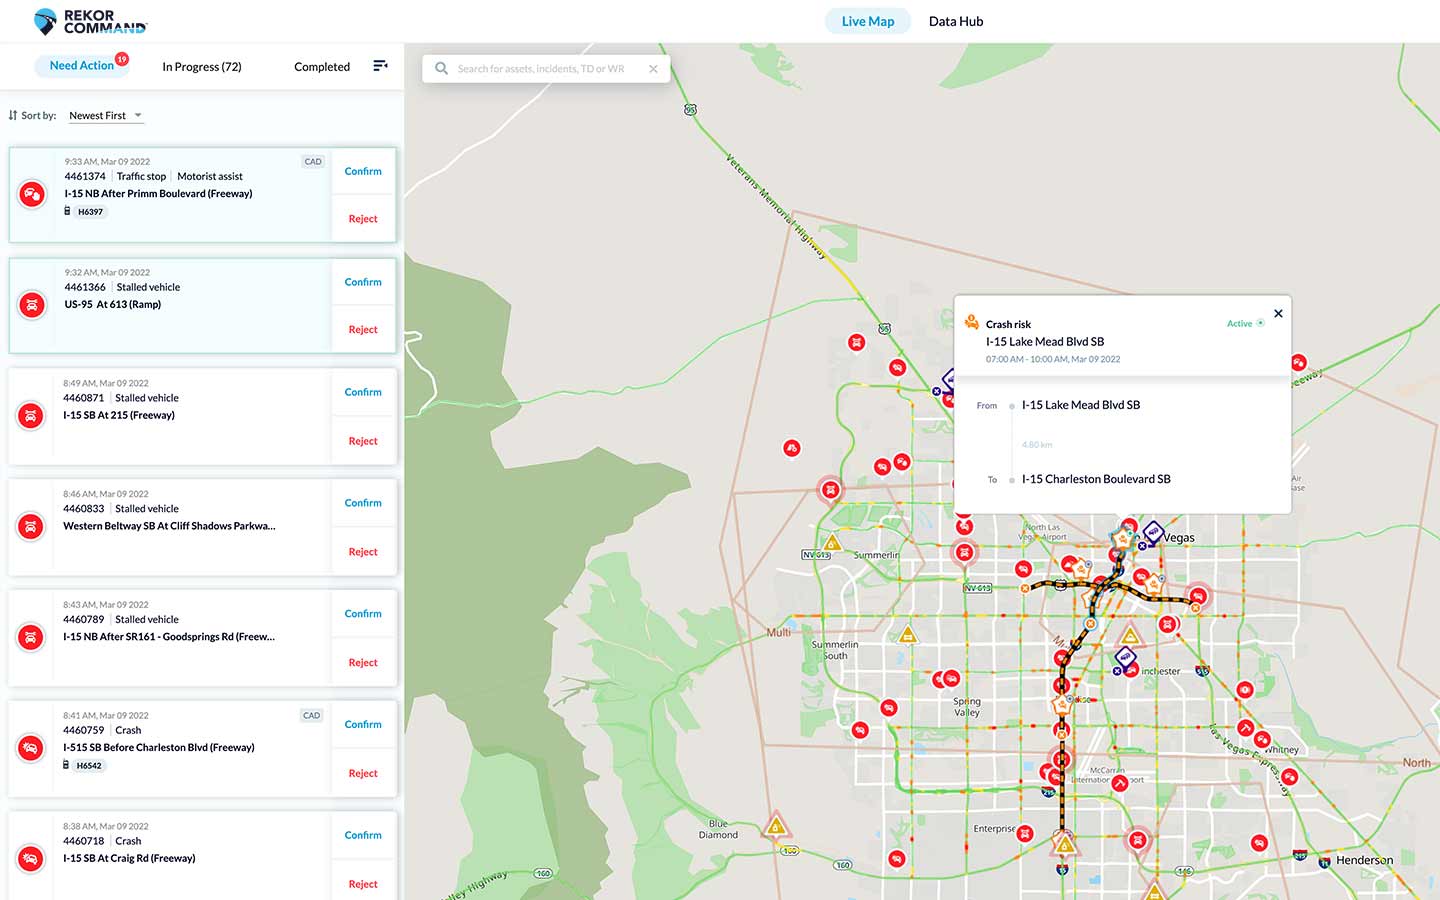Click the sort arrows icon next to Sort by

[12, 115]
